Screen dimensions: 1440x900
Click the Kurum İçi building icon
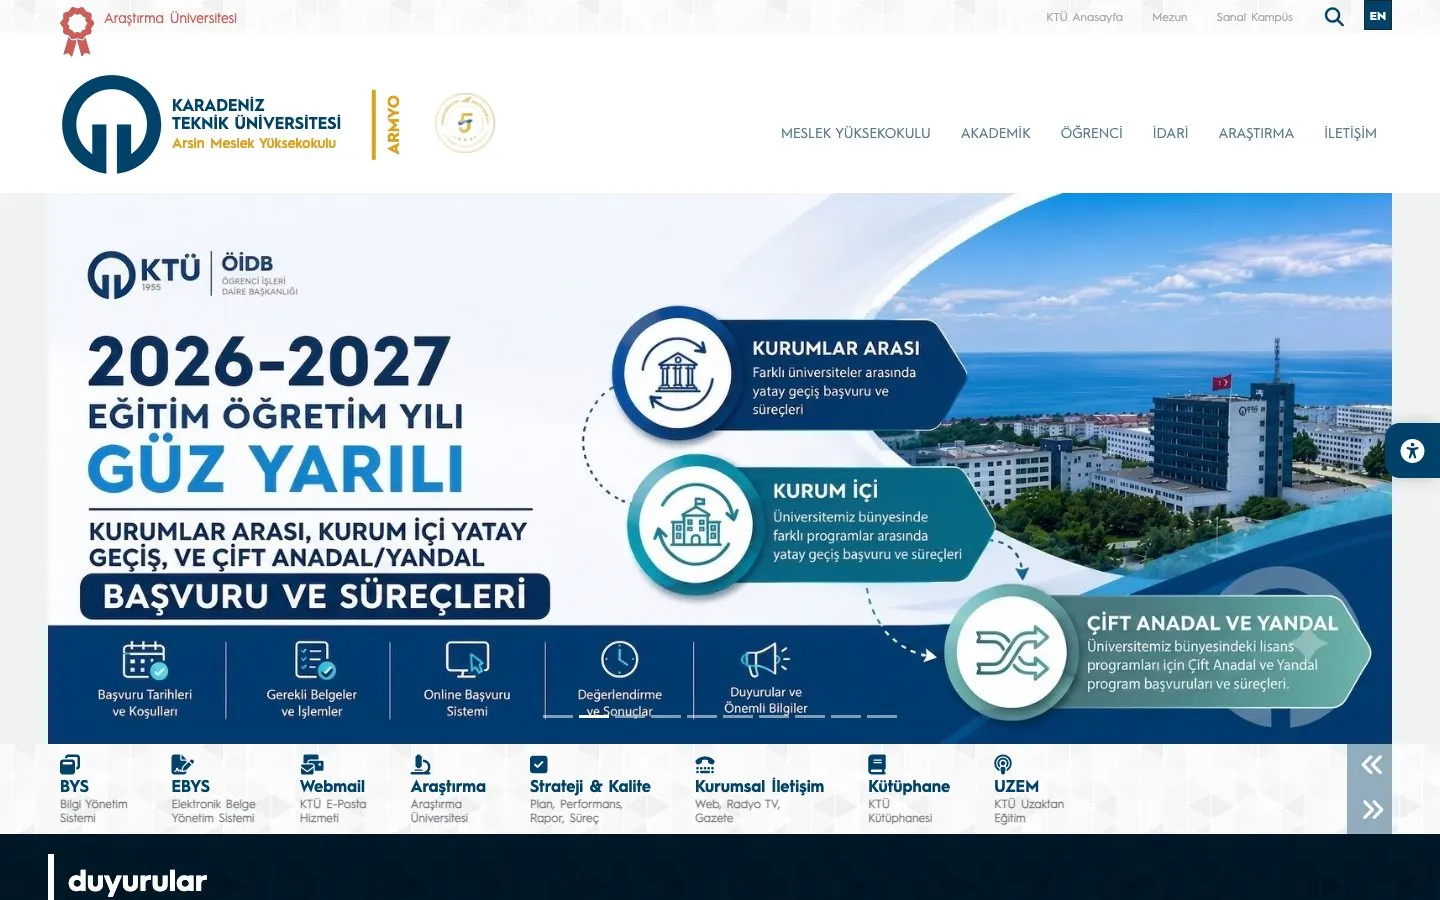696,524
